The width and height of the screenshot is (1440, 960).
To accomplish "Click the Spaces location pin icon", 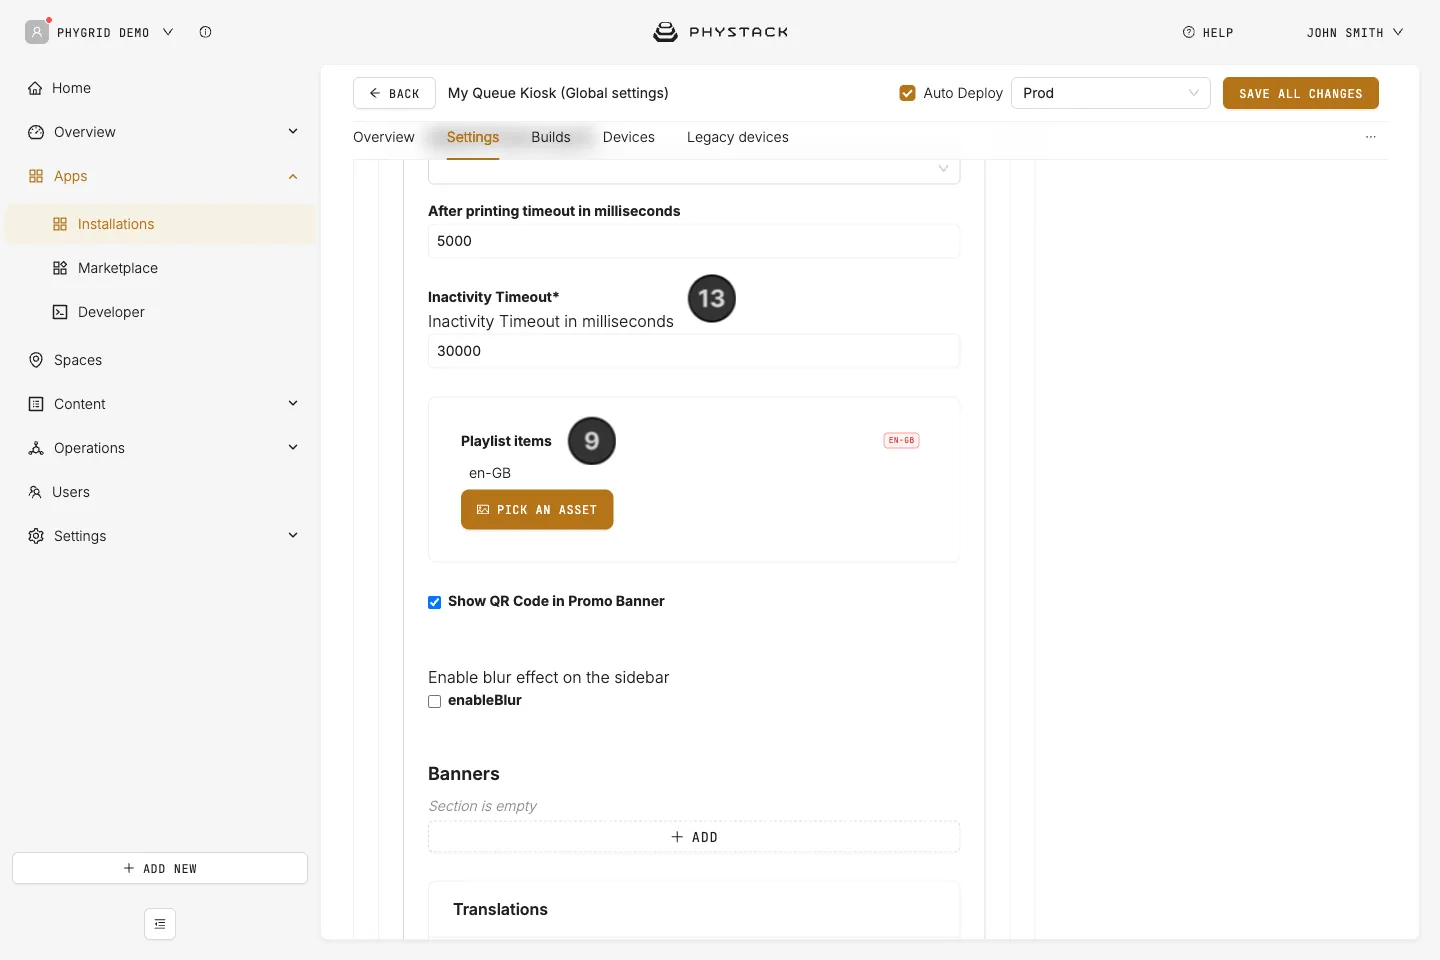I will point(36,360).
